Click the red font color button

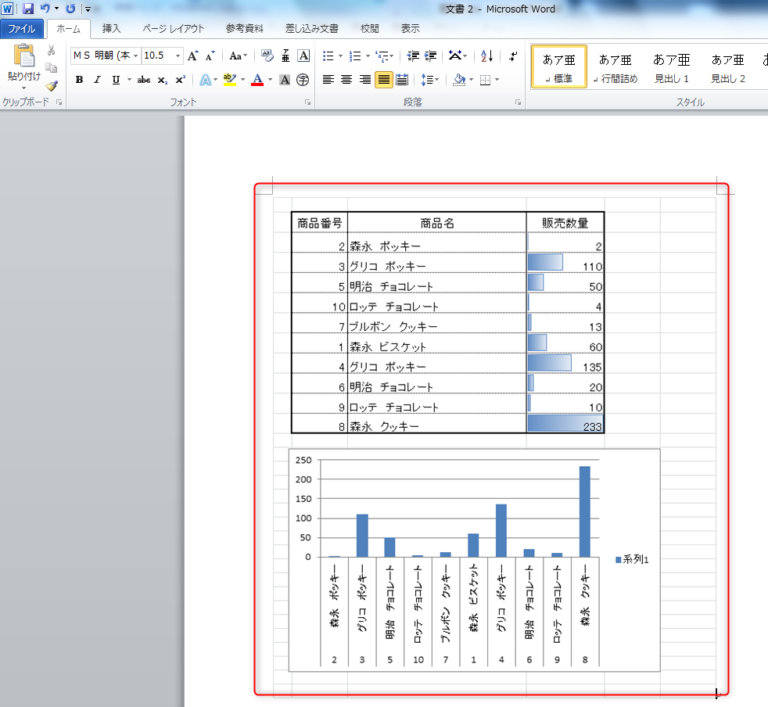click(x=257, y=80)
